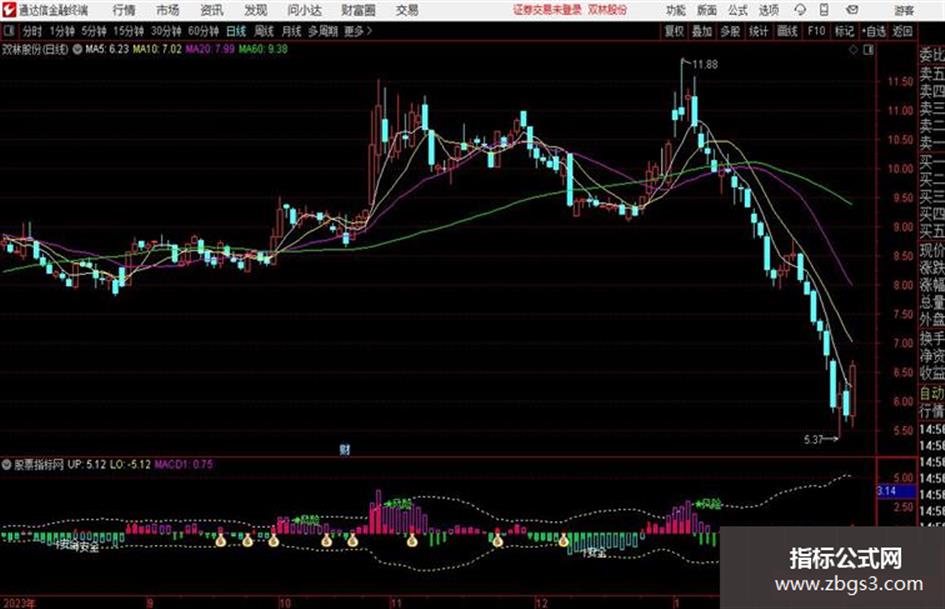Click the envelope message icon
Viewport: 945px width, 609px height.
point(852,10)
